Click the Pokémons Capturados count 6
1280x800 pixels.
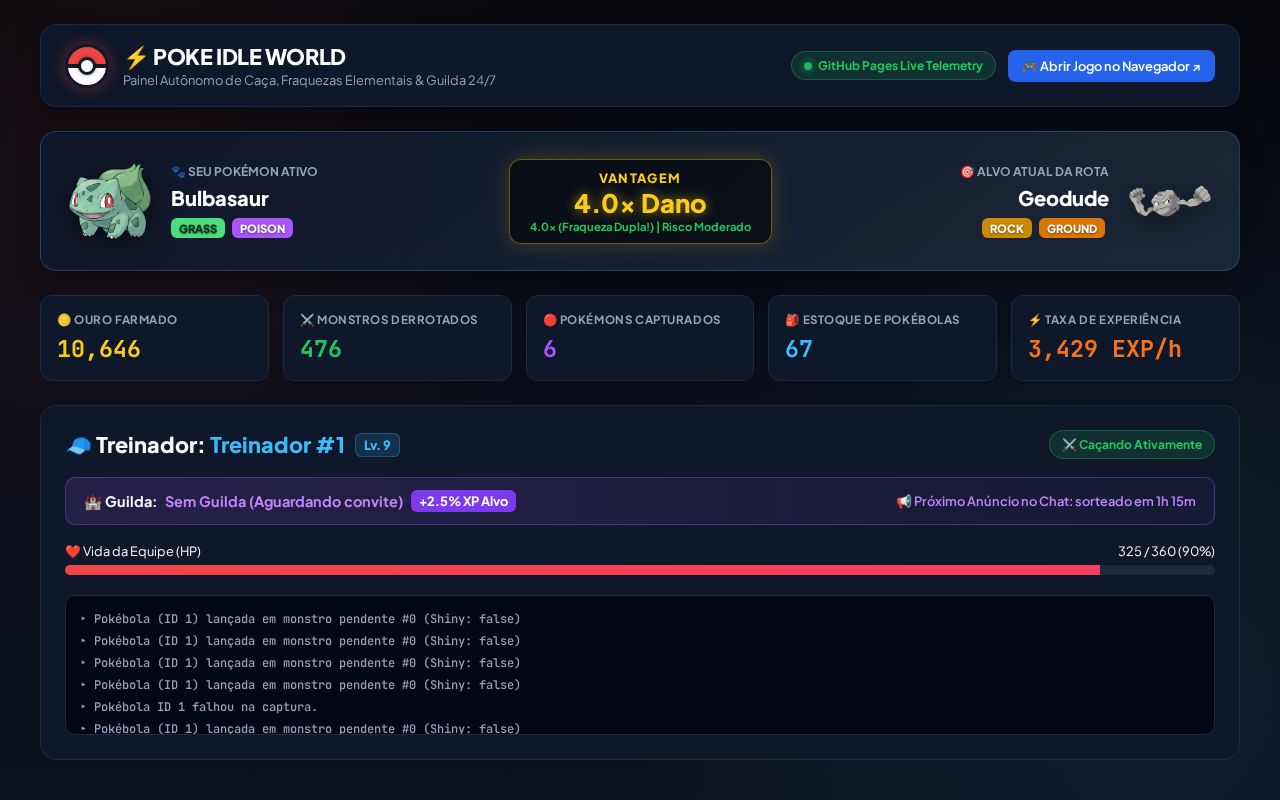[x=550, y=349]
